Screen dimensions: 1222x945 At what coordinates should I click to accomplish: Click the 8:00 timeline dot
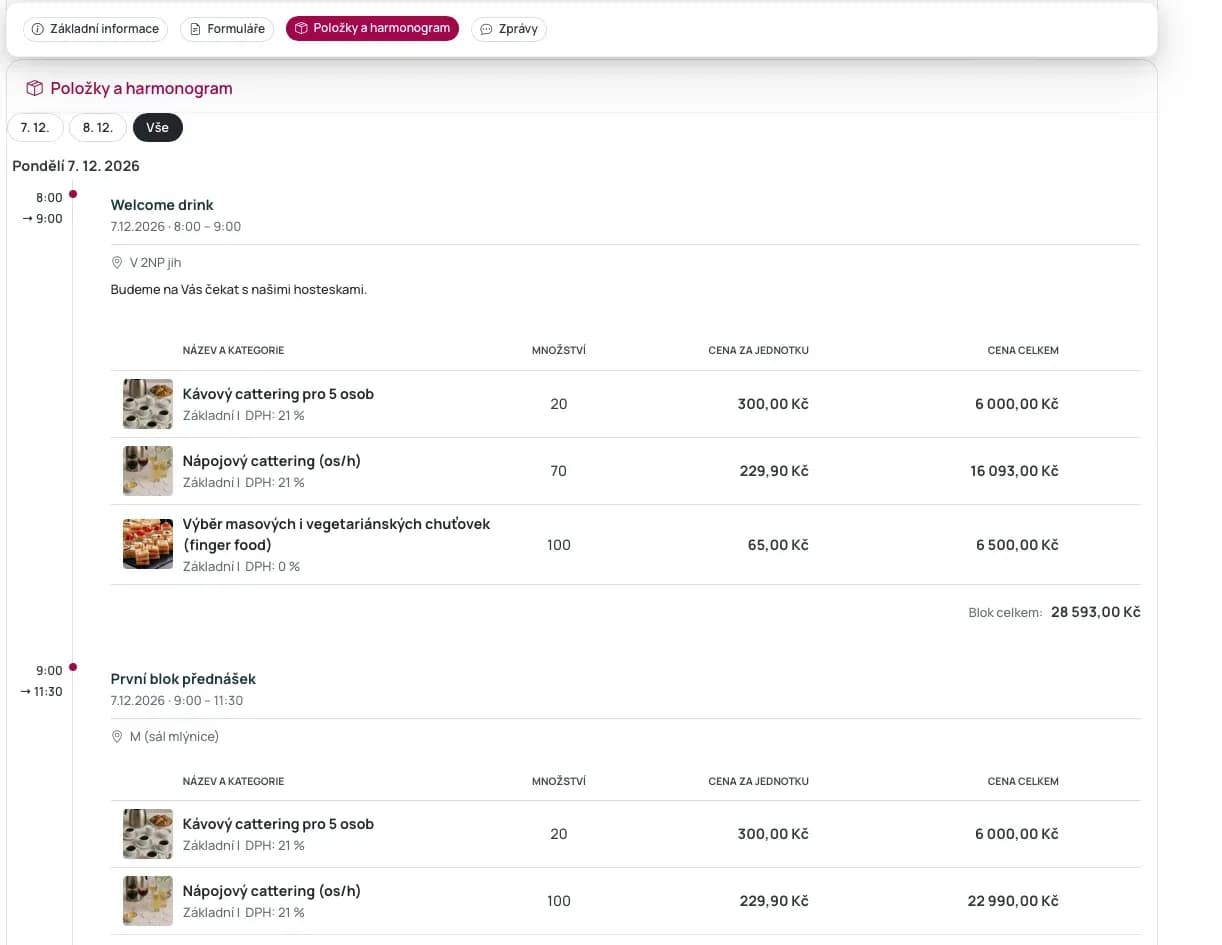(x=73, y=194)
